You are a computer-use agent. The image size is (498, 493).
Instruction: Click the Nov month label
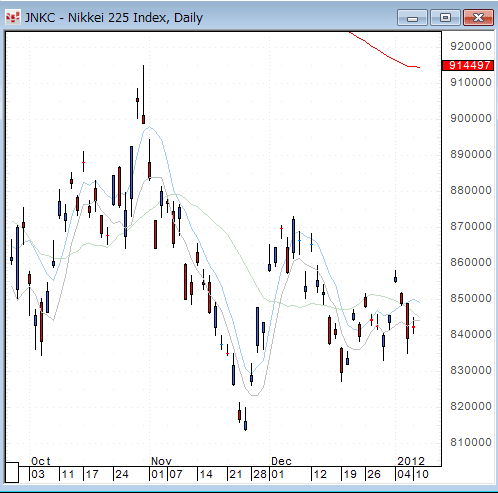click(x=161, y=461)
